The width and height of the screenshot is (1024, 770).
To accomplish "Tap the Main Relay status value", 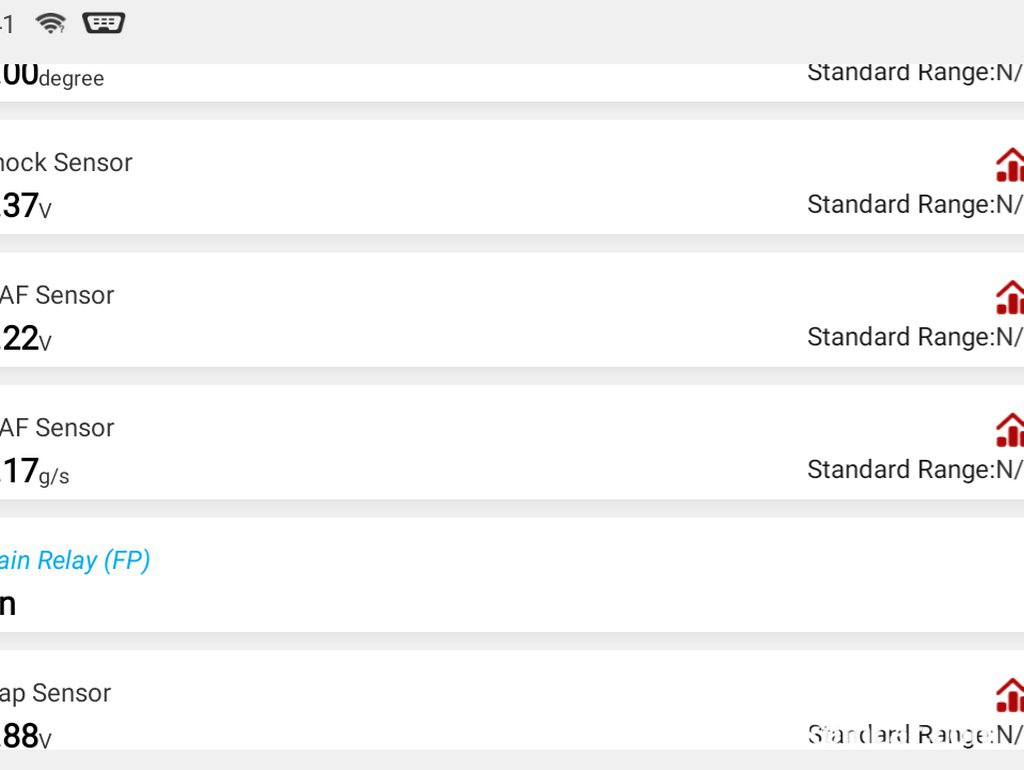I will [8, 604].
